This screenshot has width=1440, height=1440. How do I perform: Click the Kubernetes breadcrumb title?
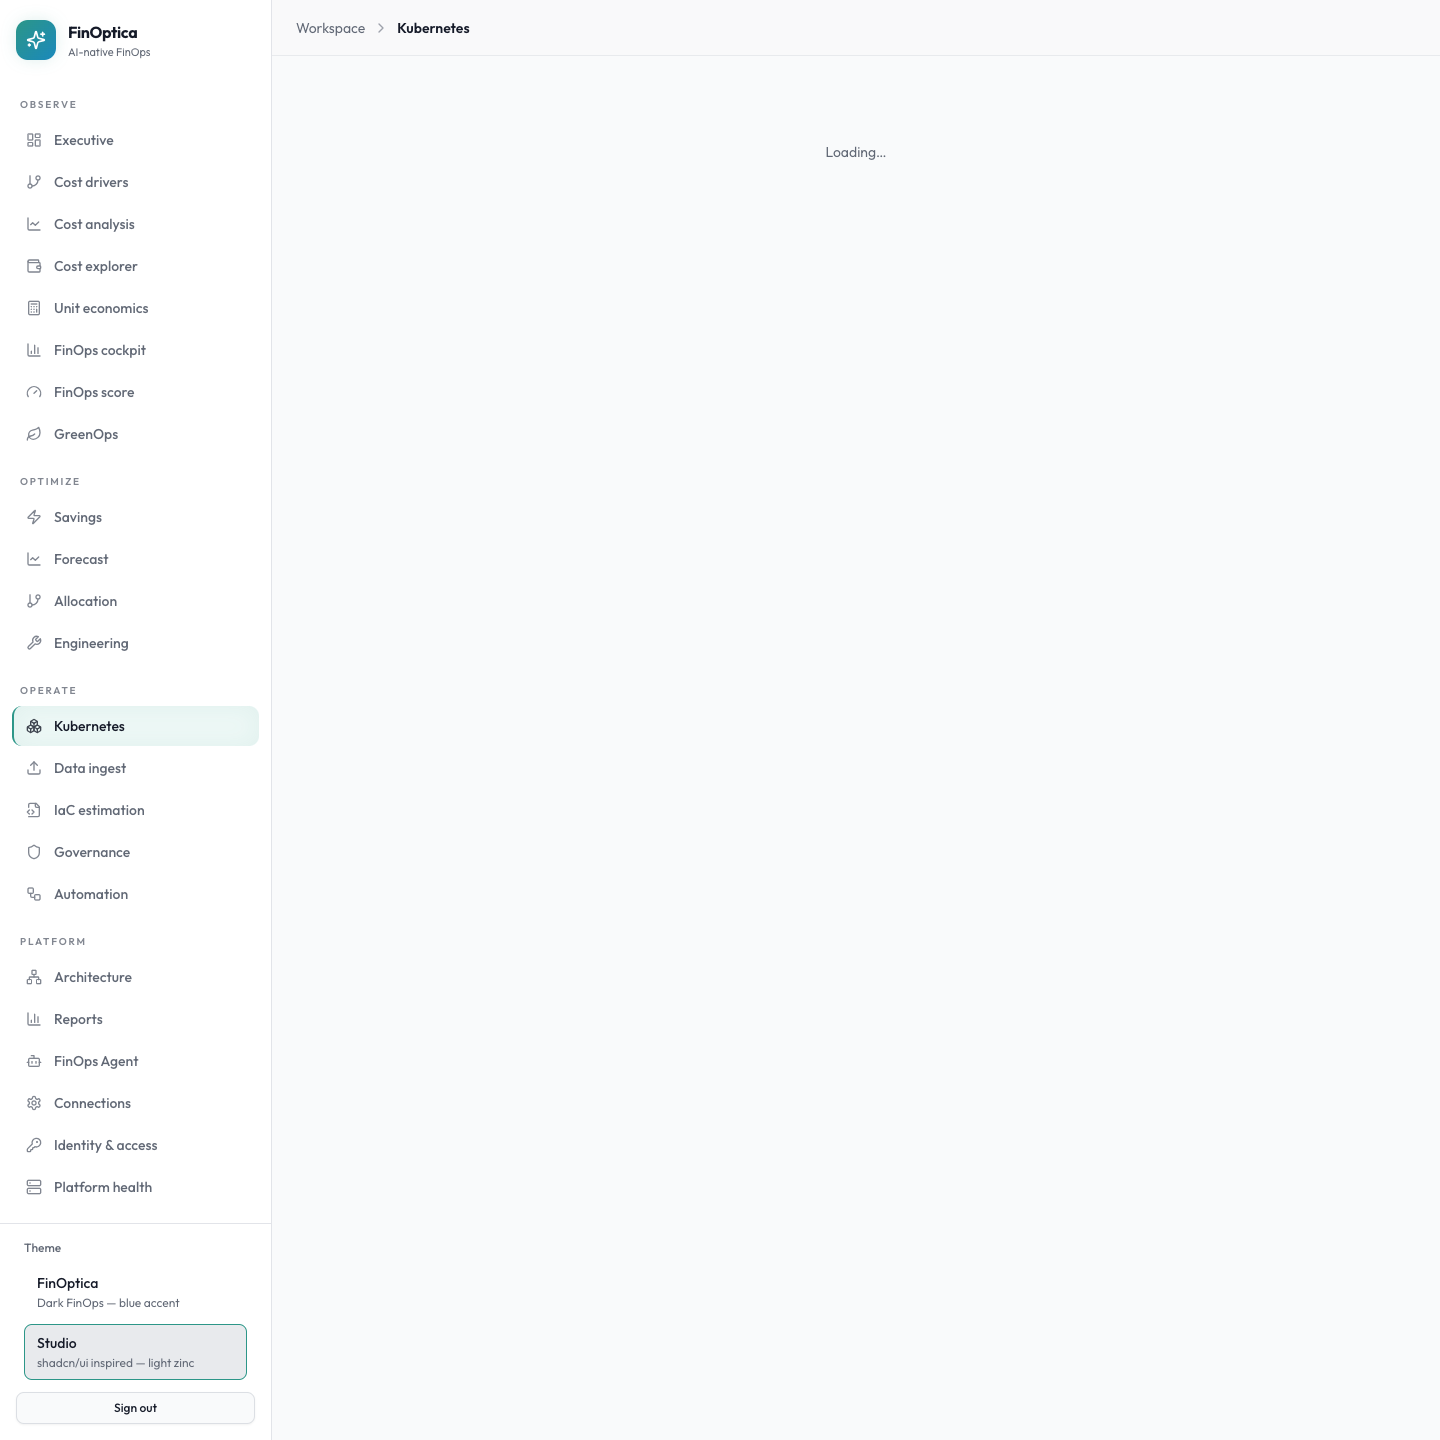(x=433, y=28)
